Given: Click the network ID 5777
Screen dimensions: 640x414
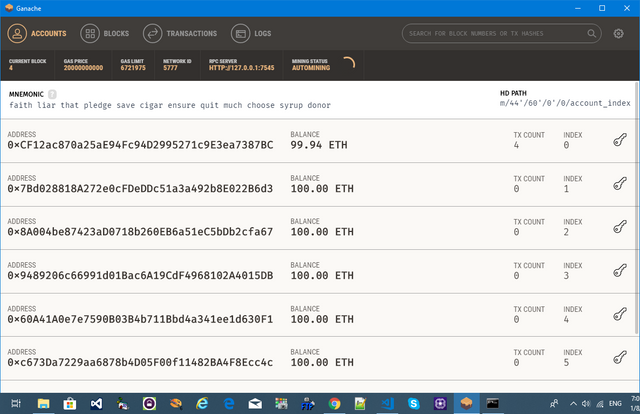Looking at the screenshot, I should click(x=171, y=68).
